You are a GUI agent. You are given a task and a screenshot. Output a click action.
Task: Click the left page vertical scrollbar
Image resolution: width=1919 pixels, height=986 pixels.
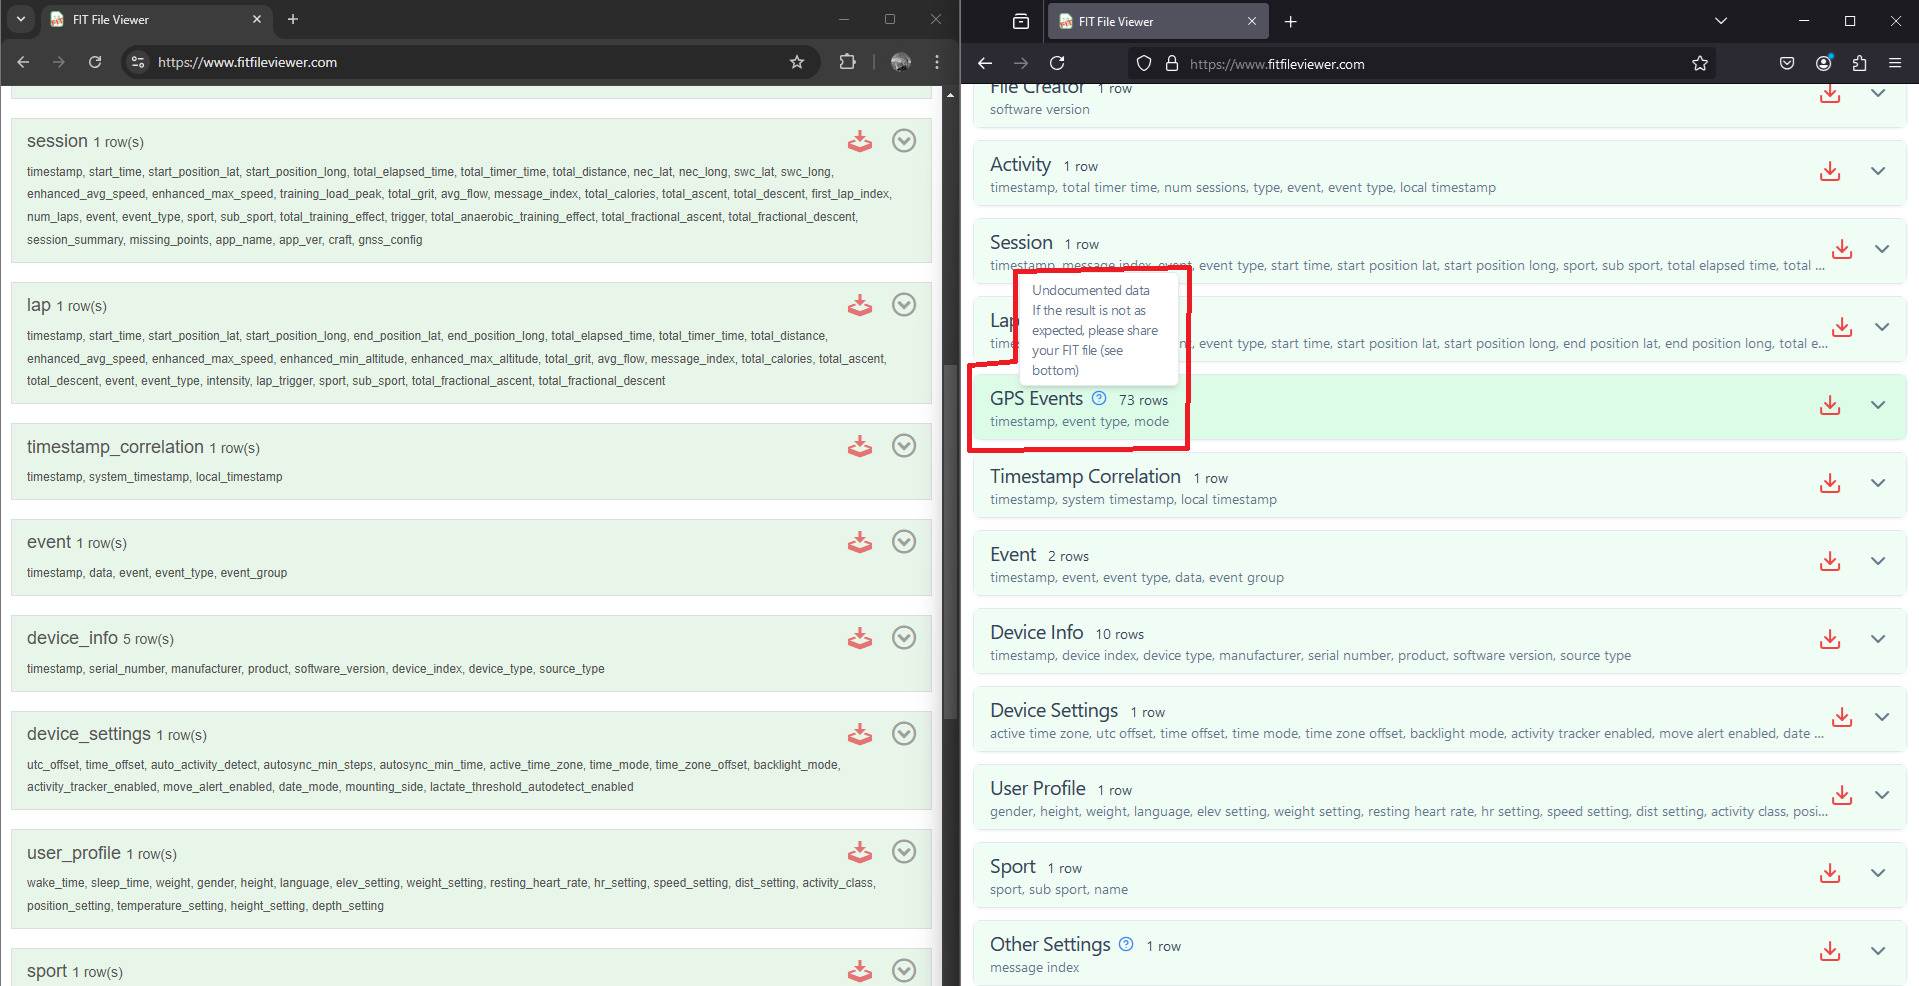click(949, 540)
